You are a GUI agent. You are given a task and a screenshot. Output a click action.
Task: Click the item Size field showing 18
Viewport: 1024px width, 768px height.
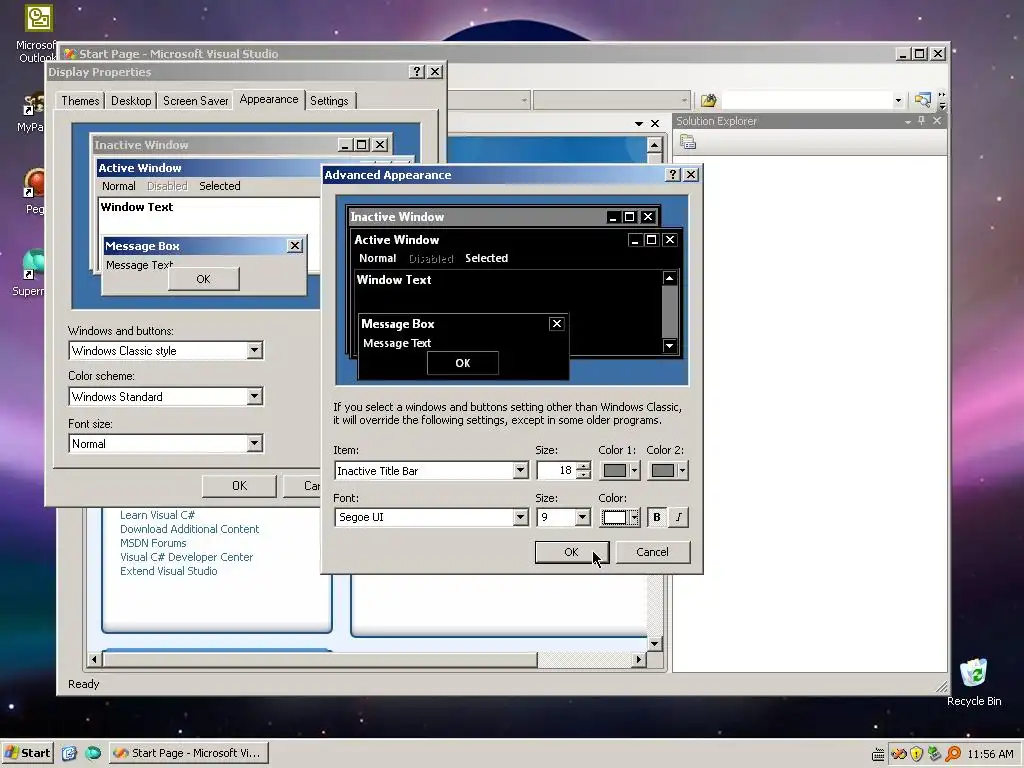(x=556, y=470)
